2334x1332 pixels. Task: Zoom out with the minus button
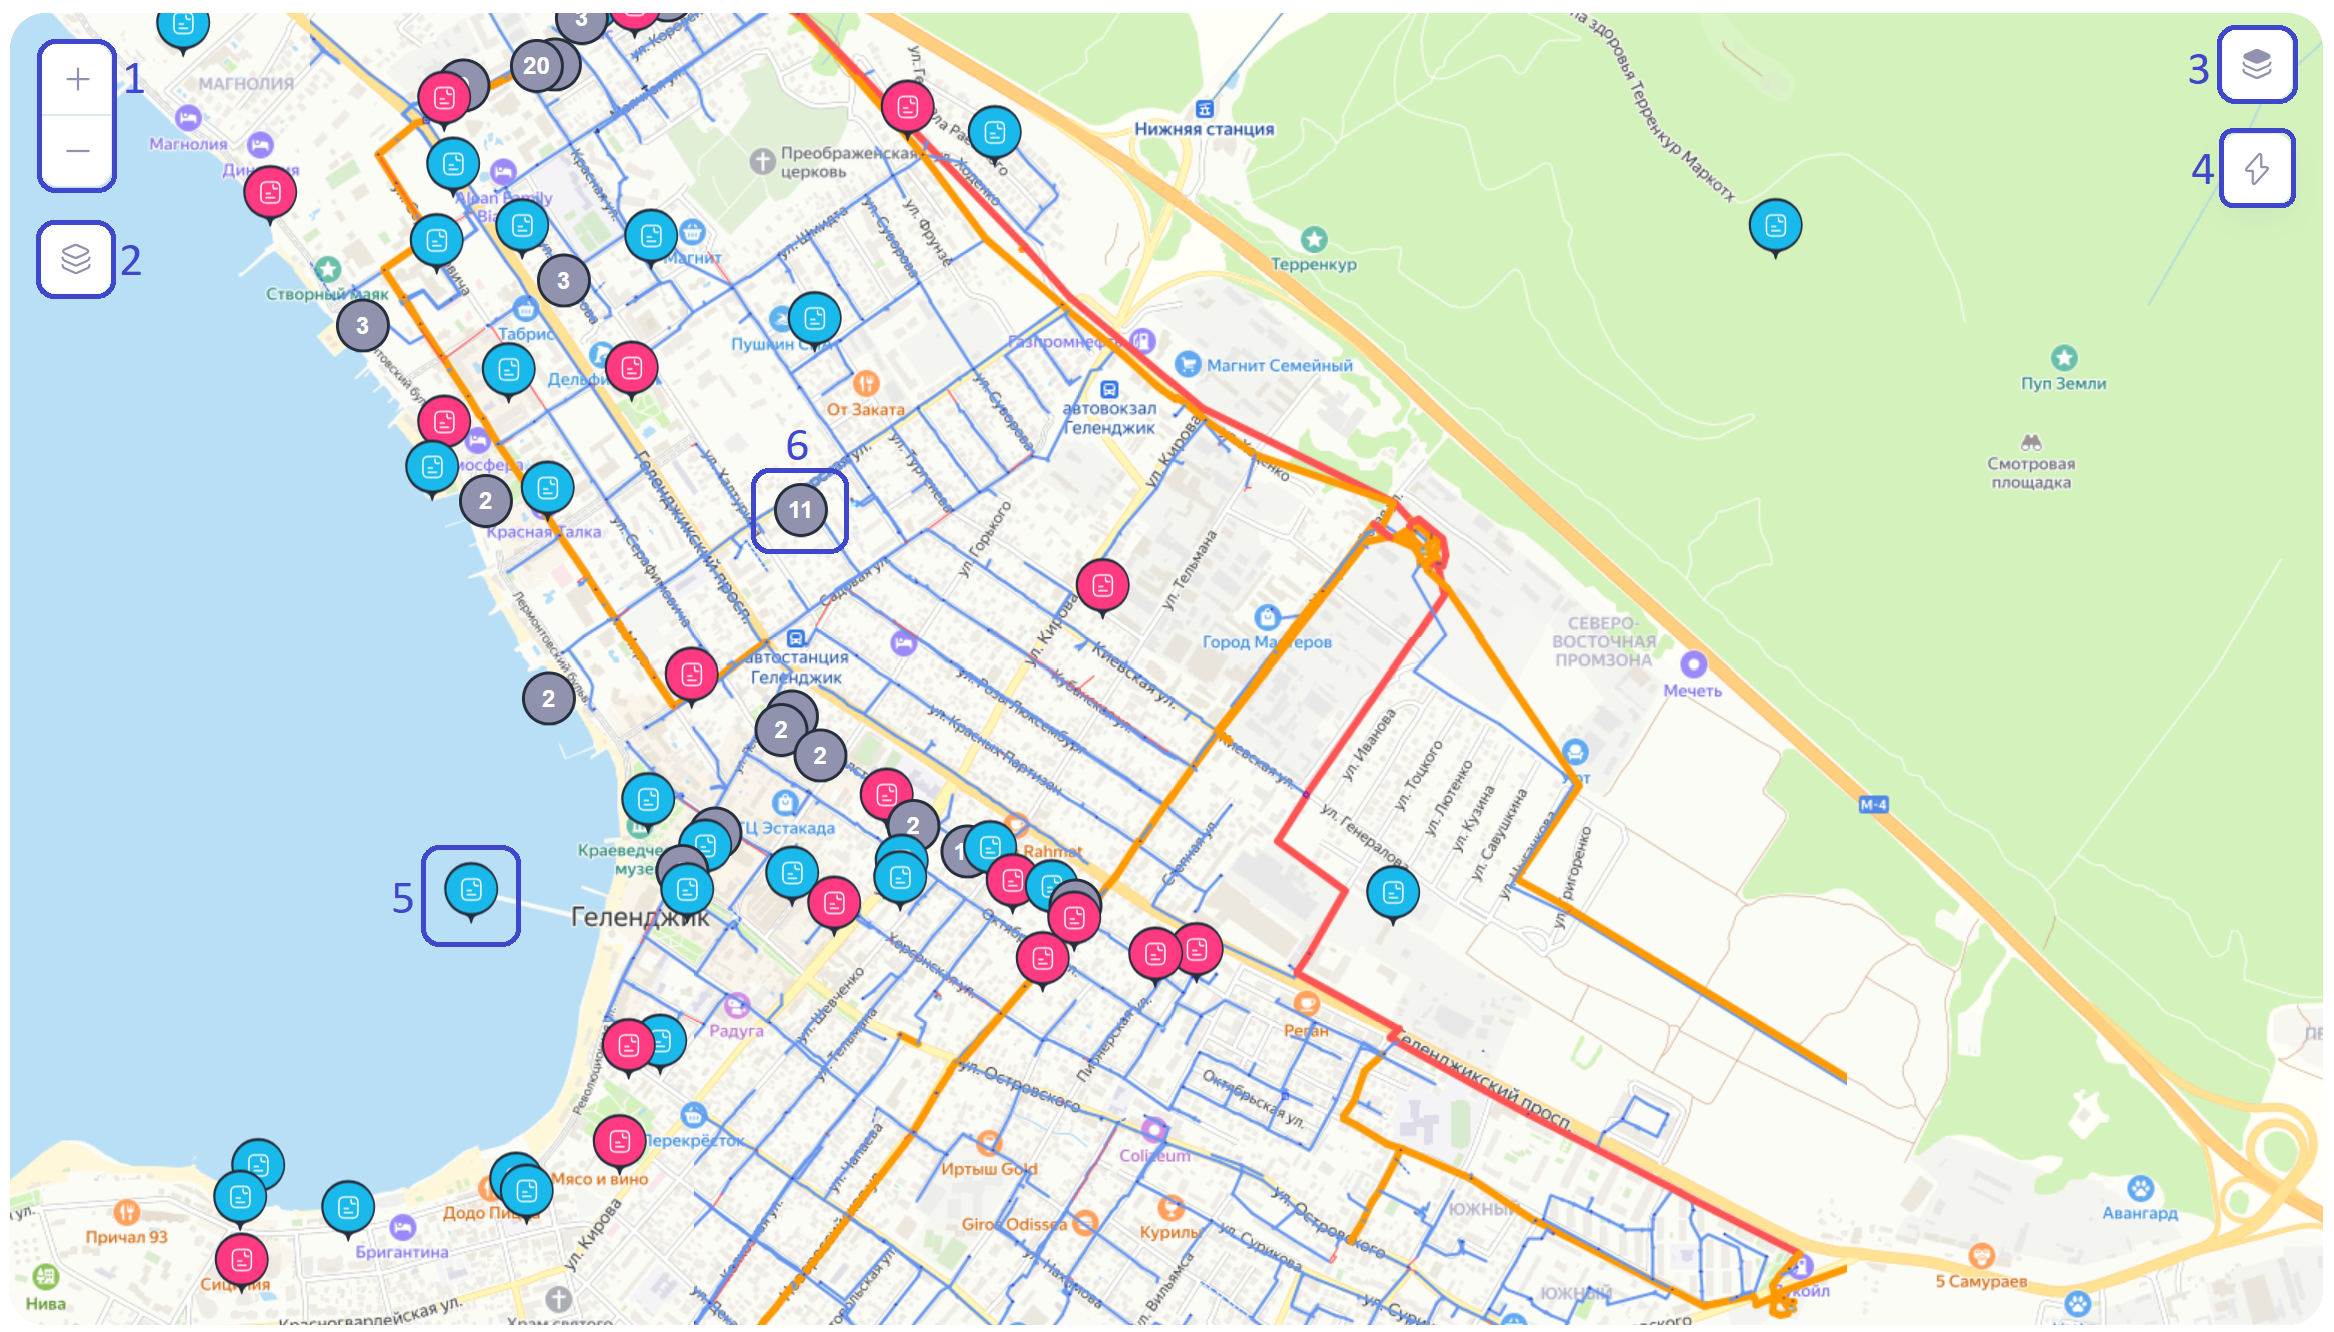click(x=77, y=151)
